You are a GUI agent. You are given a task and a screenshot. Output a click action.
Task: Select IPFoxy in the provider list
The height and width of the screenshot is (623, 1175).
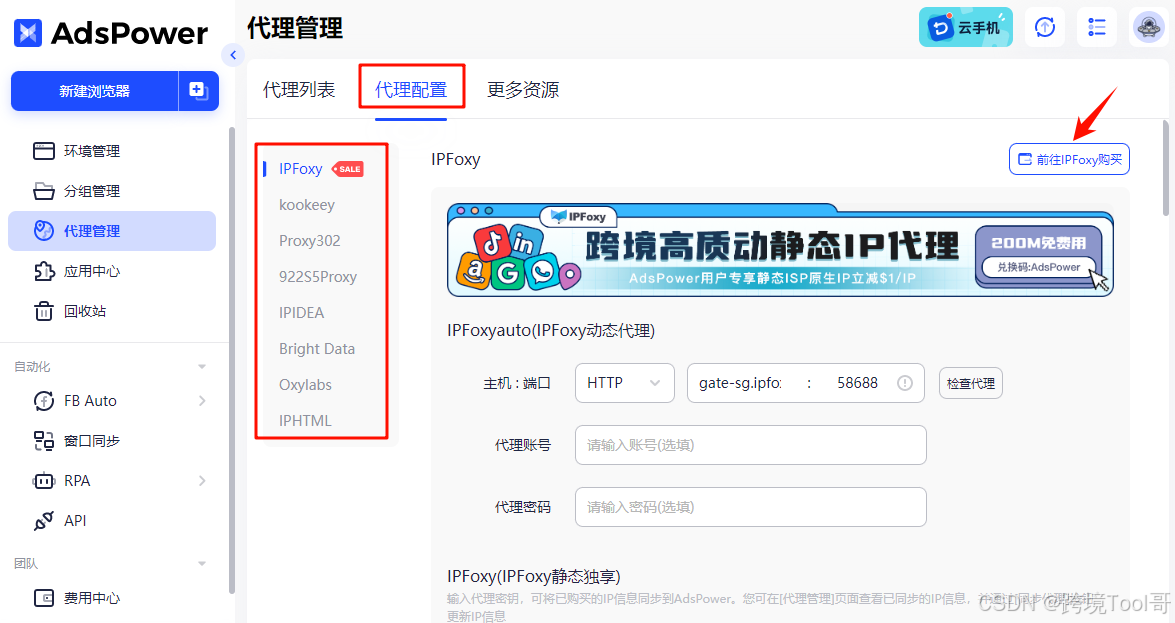point(300,169)
